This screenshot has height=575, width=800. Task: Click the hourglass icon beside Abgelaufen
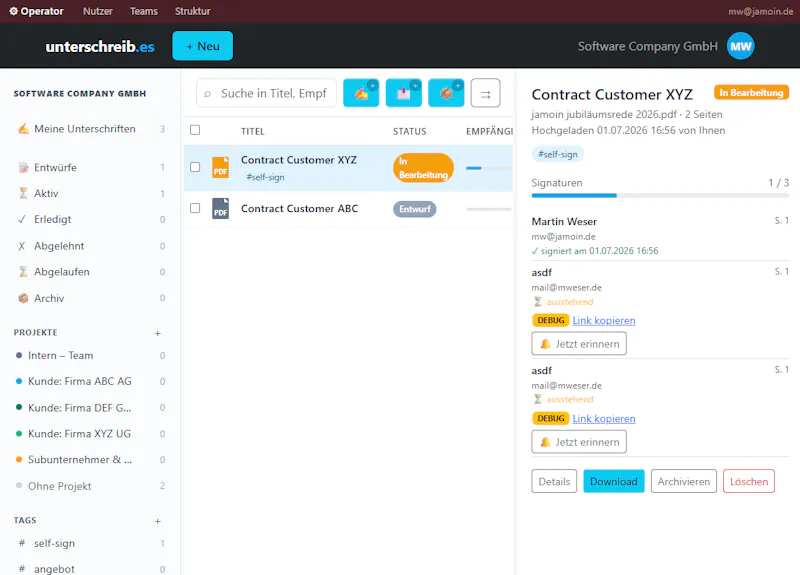[x=23, y=271]
